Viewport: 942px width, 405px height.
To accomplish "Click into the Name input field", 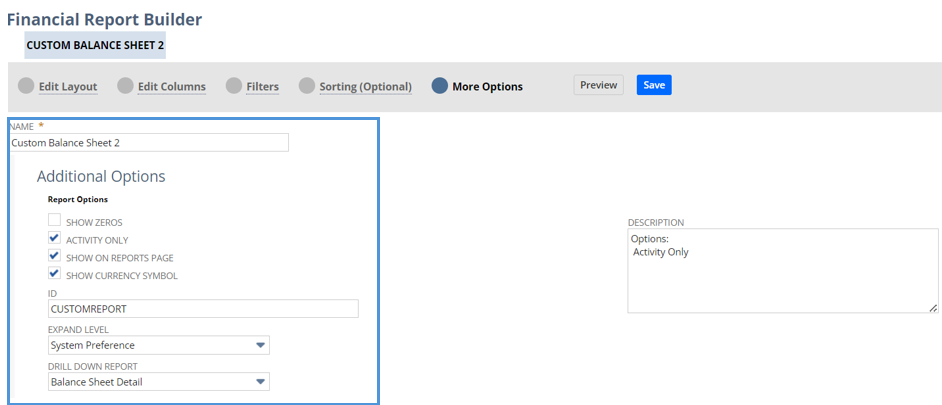I will point(149,143).
